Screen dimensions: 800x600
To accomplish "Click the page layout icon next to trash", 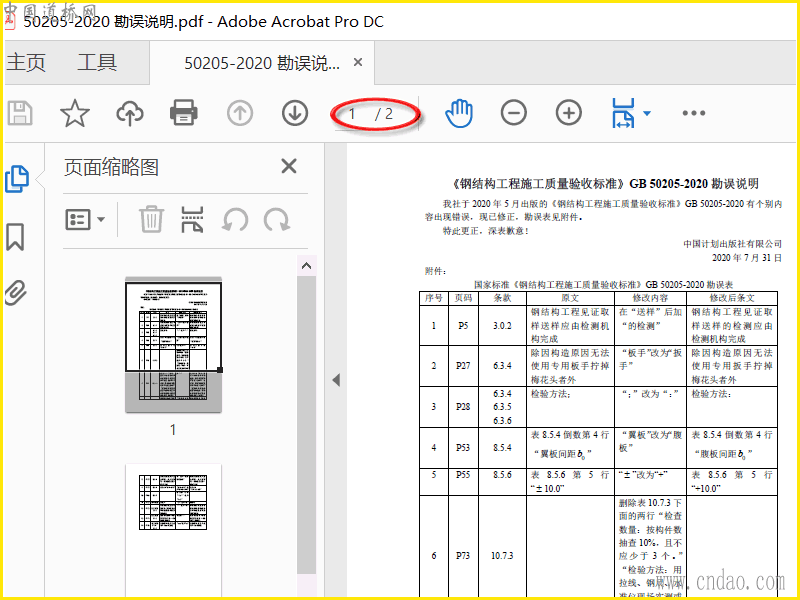I will point(192,219).
